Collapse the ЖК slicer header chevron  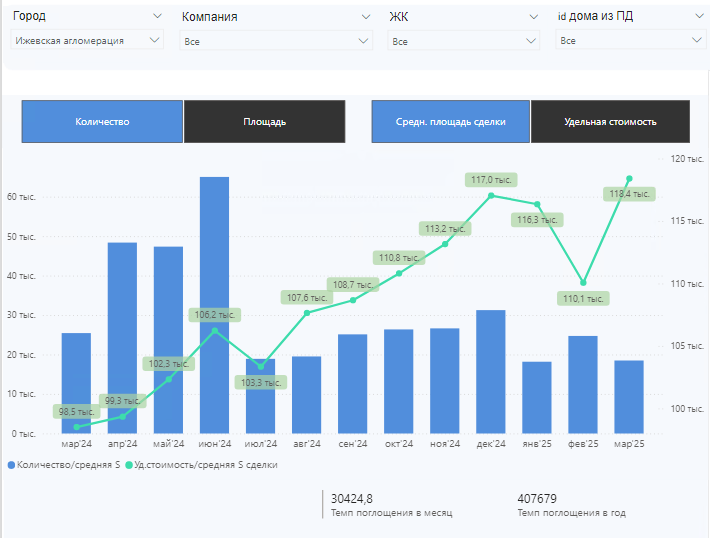(x=533, y=17)
